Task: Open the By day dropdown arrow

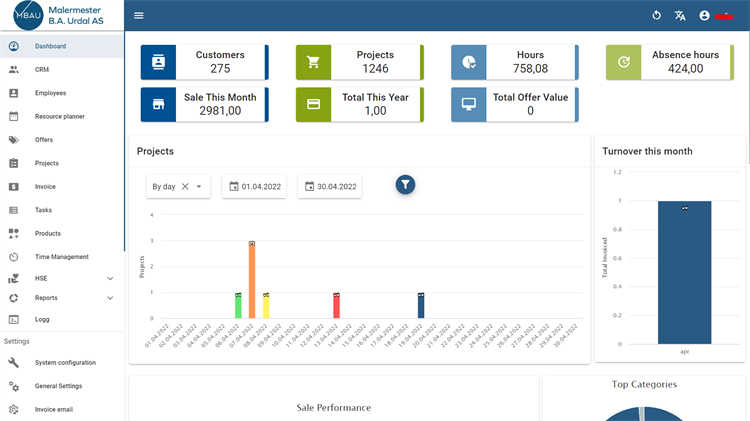Action: click(x=199, y=187)
